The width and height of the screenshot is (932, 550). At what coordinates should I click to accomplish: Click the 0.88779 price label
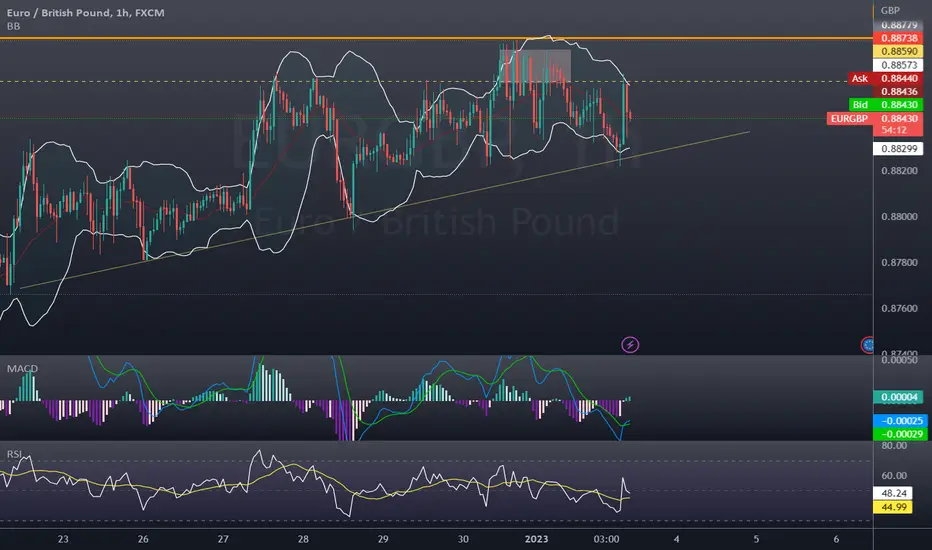click(x=898, y=26)
